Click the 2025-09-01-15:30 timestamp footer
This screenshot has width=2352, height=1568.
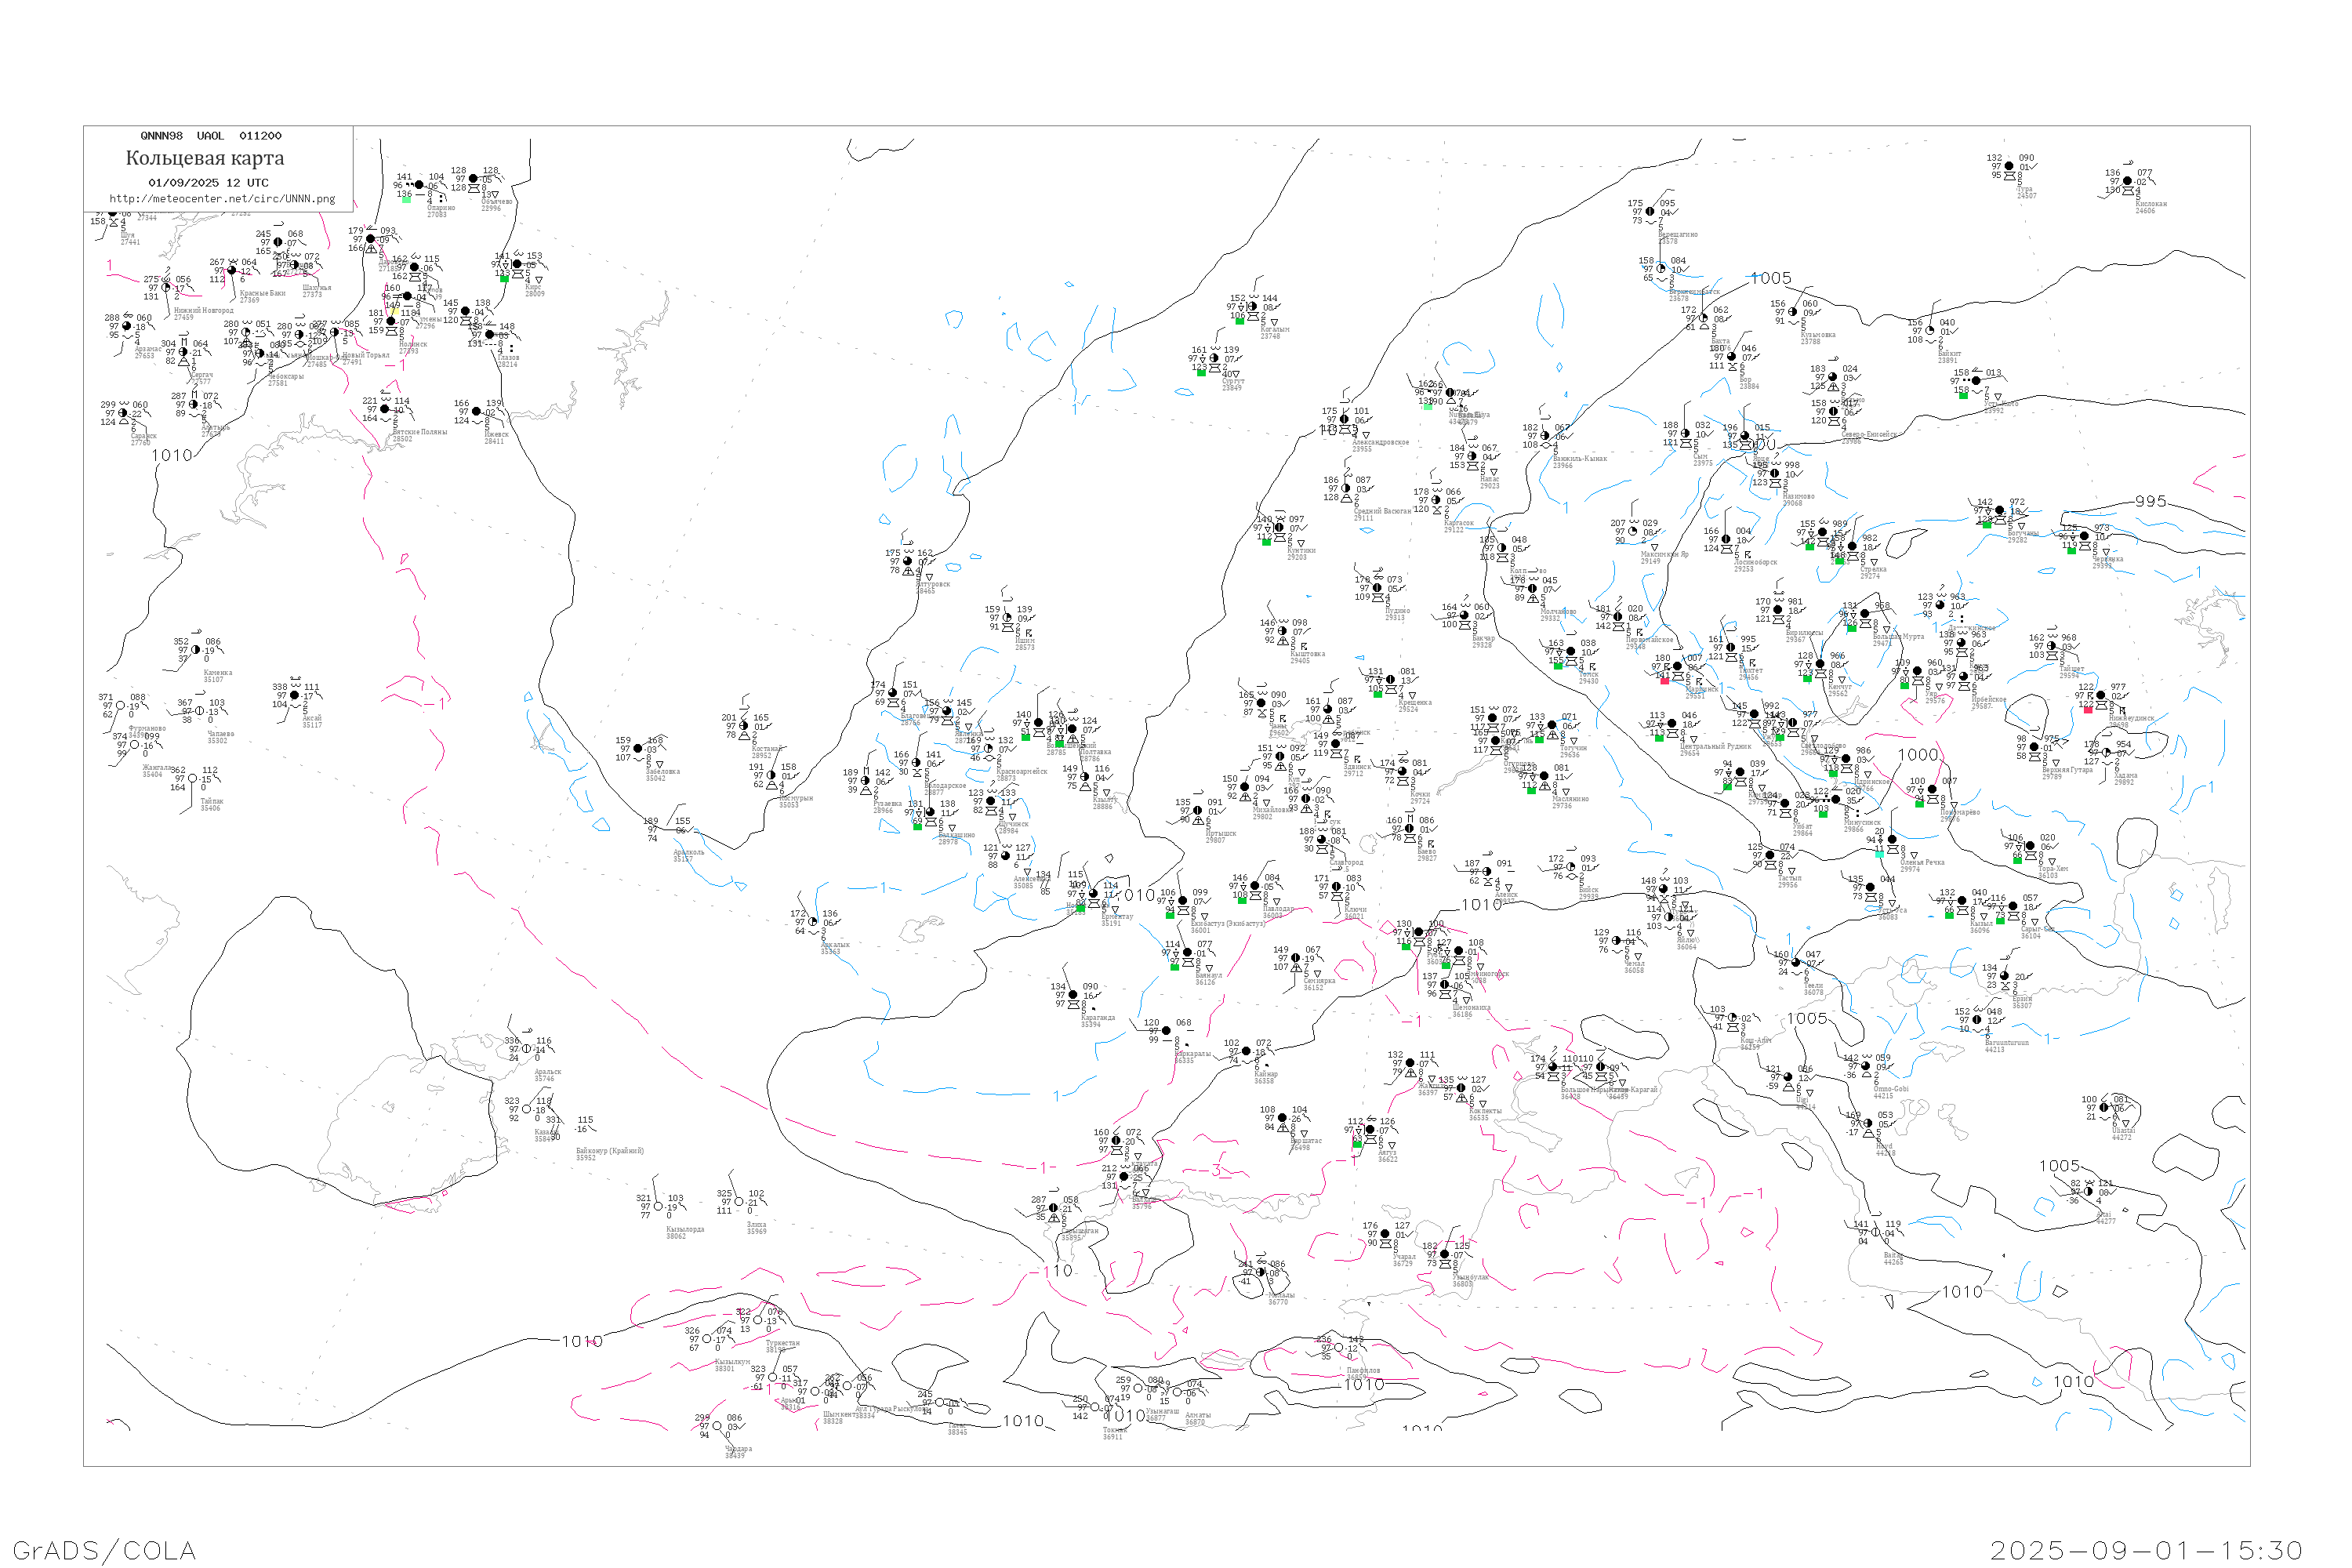pos(2146,1550)
